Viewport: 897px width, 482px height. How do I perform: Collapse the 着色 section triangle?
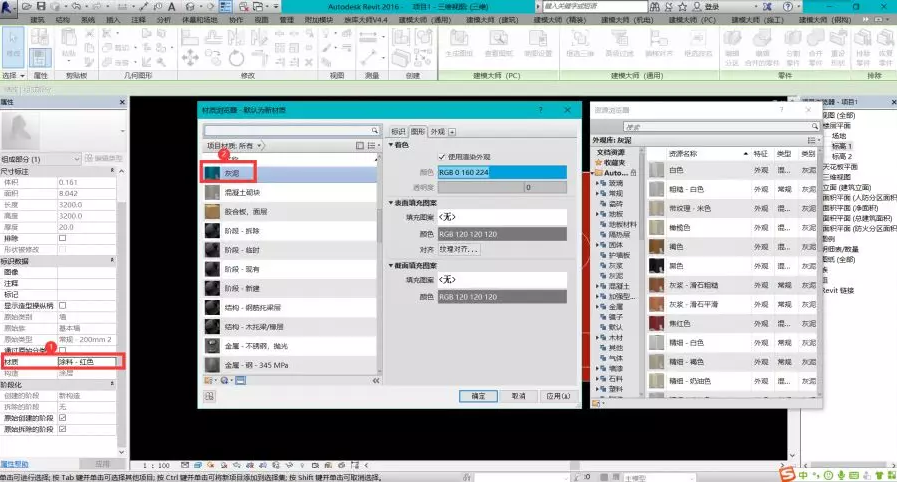click(391, 145)
